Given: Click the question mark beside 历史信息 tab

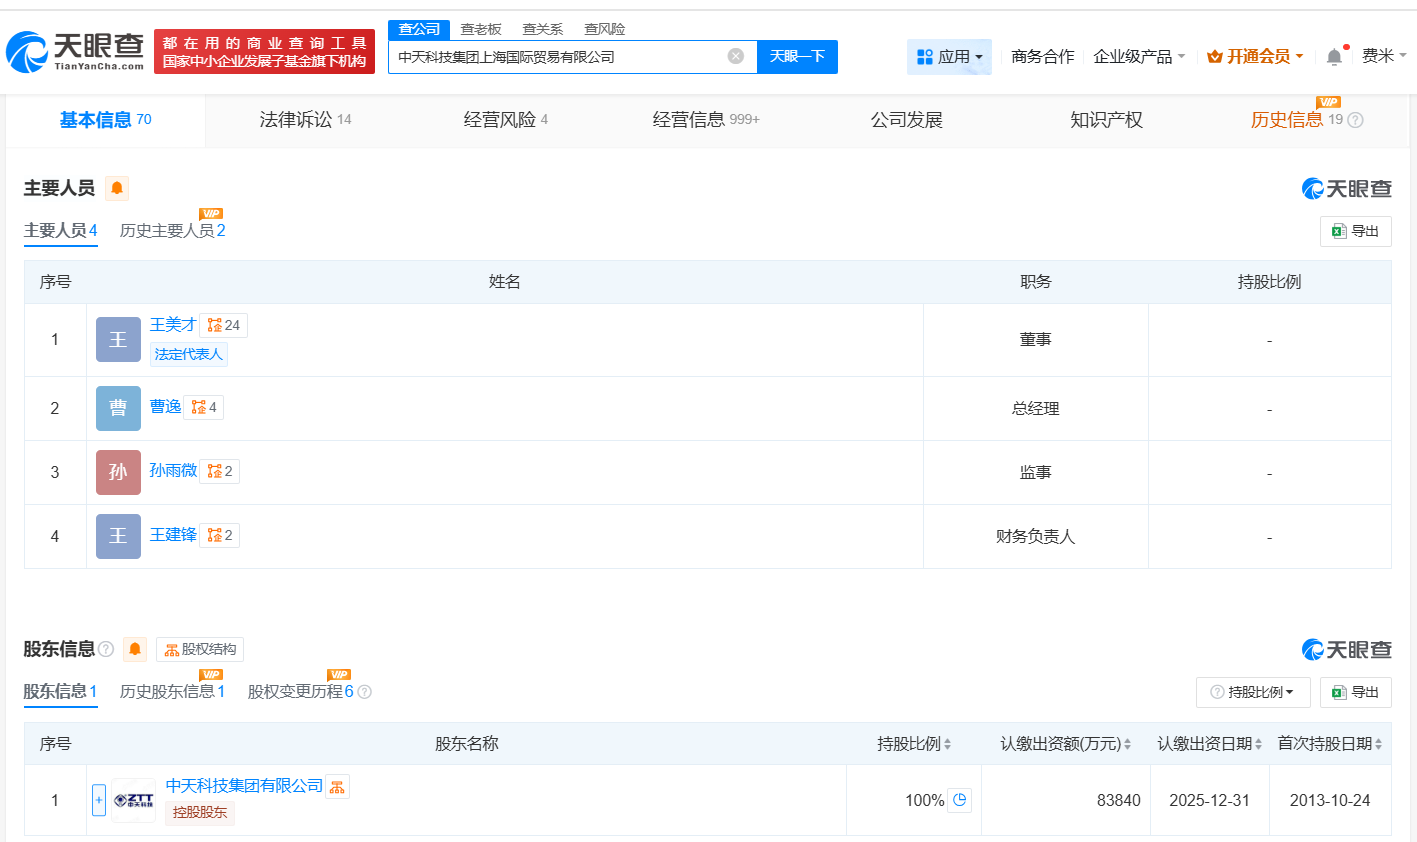Looking at the screenshot, I should pos(1355,120).
